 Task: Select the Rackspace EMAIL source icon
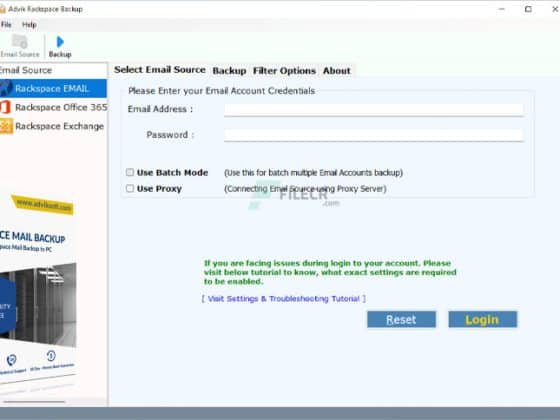pos(6,88)
